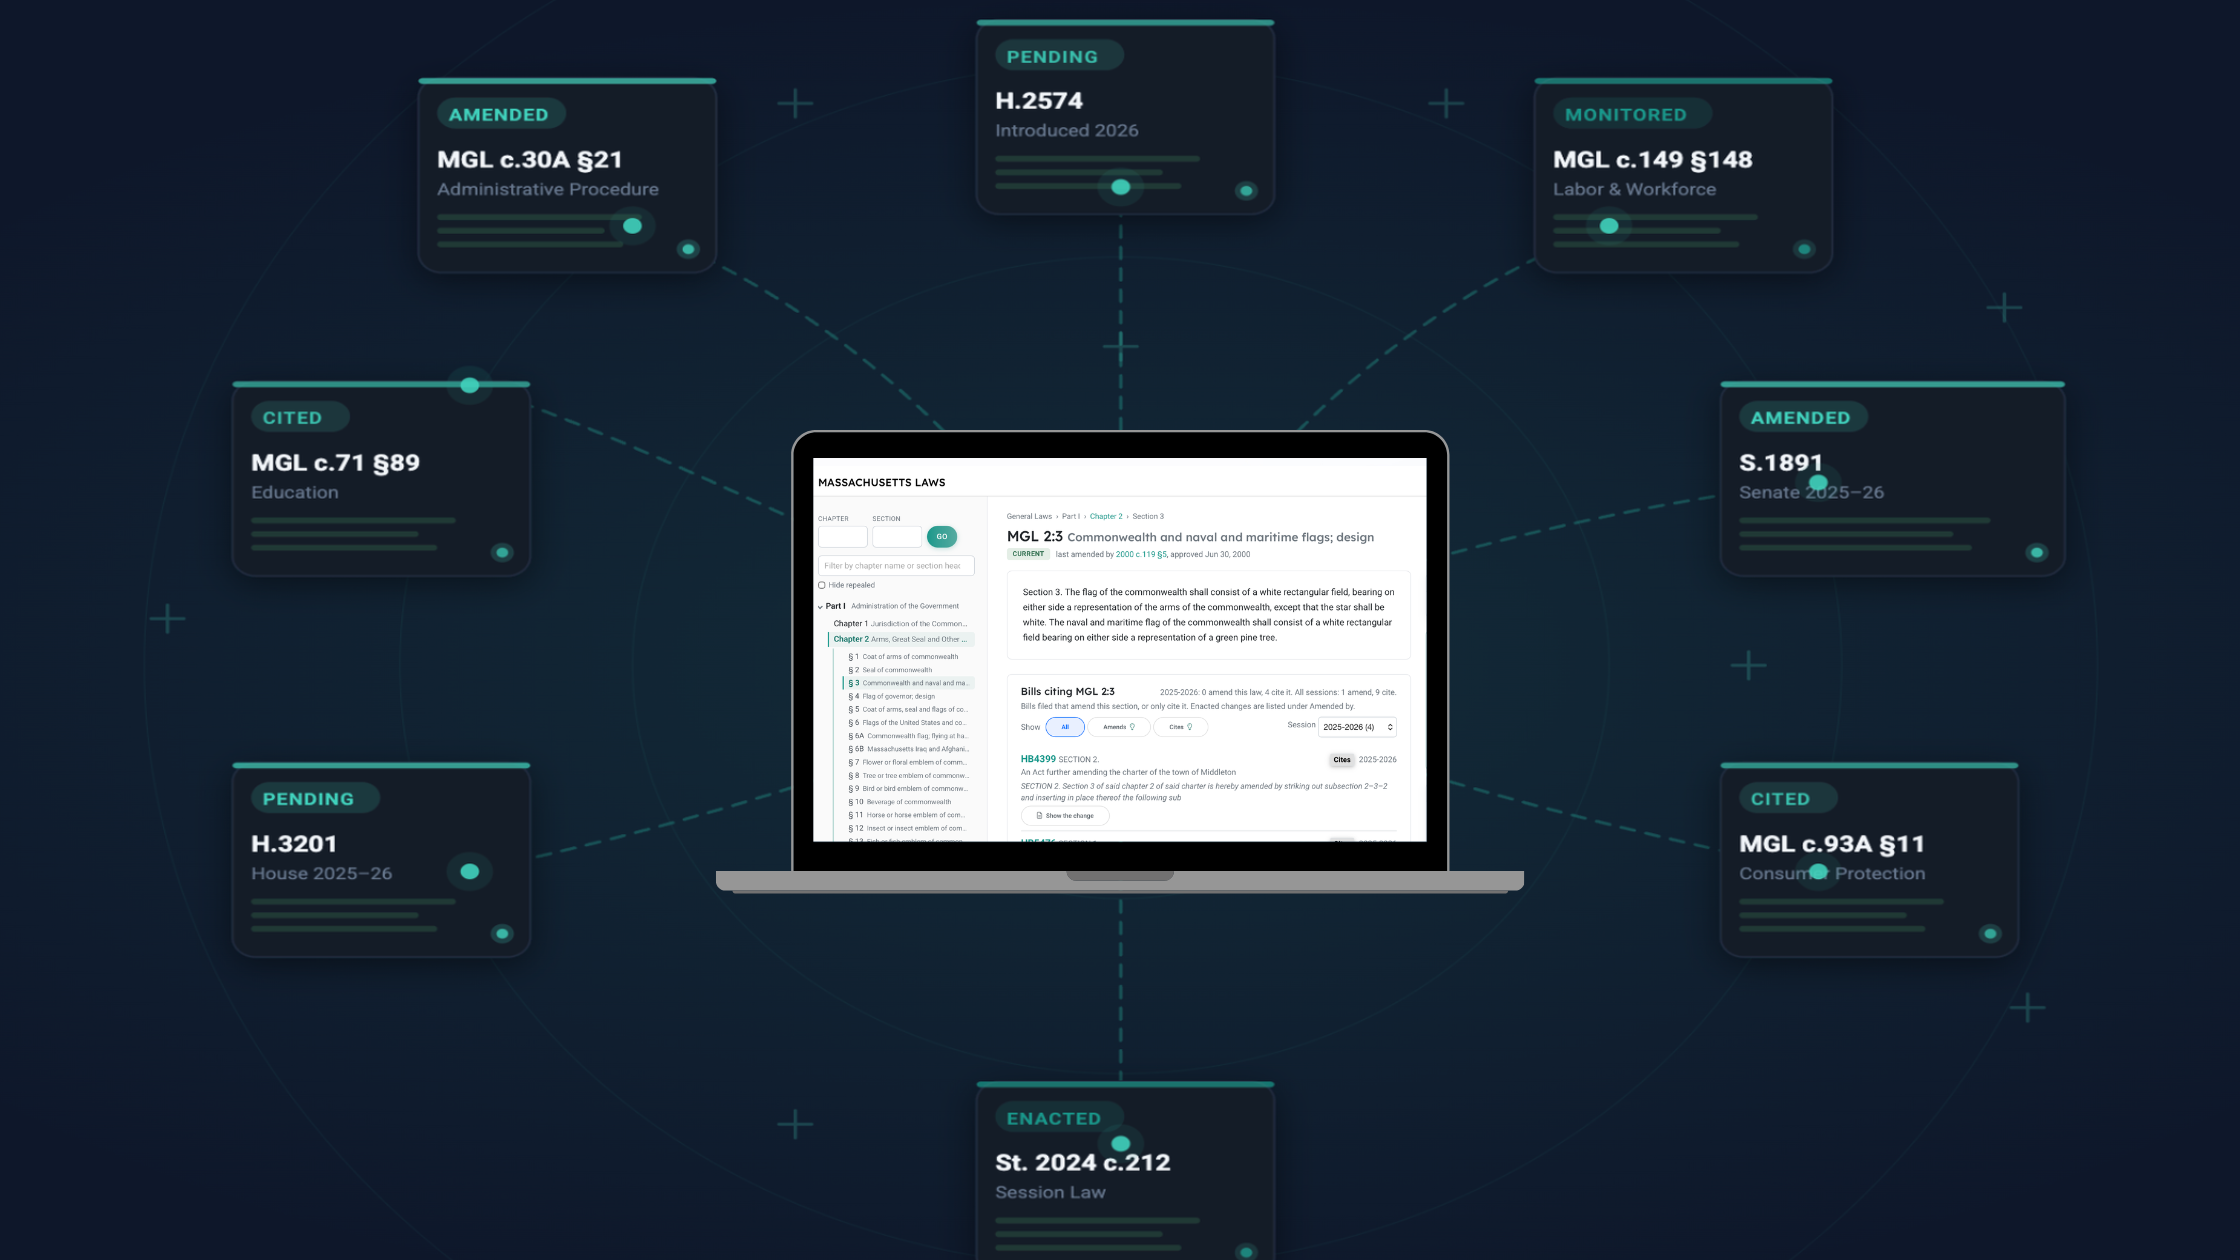
Task: Open § 4 Flag of governor; design
Action: [x=892, y=696]
